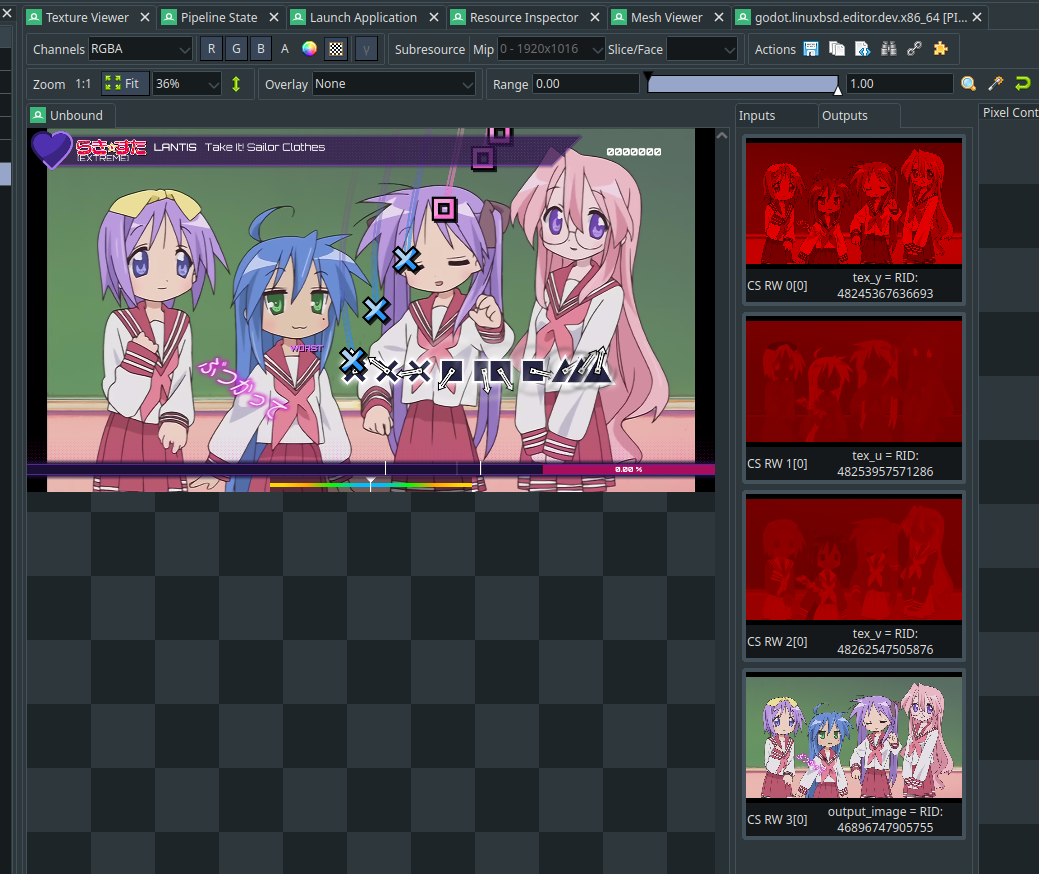1039x874 pixels.
Task: Click the Actions label
Action: 775,49
